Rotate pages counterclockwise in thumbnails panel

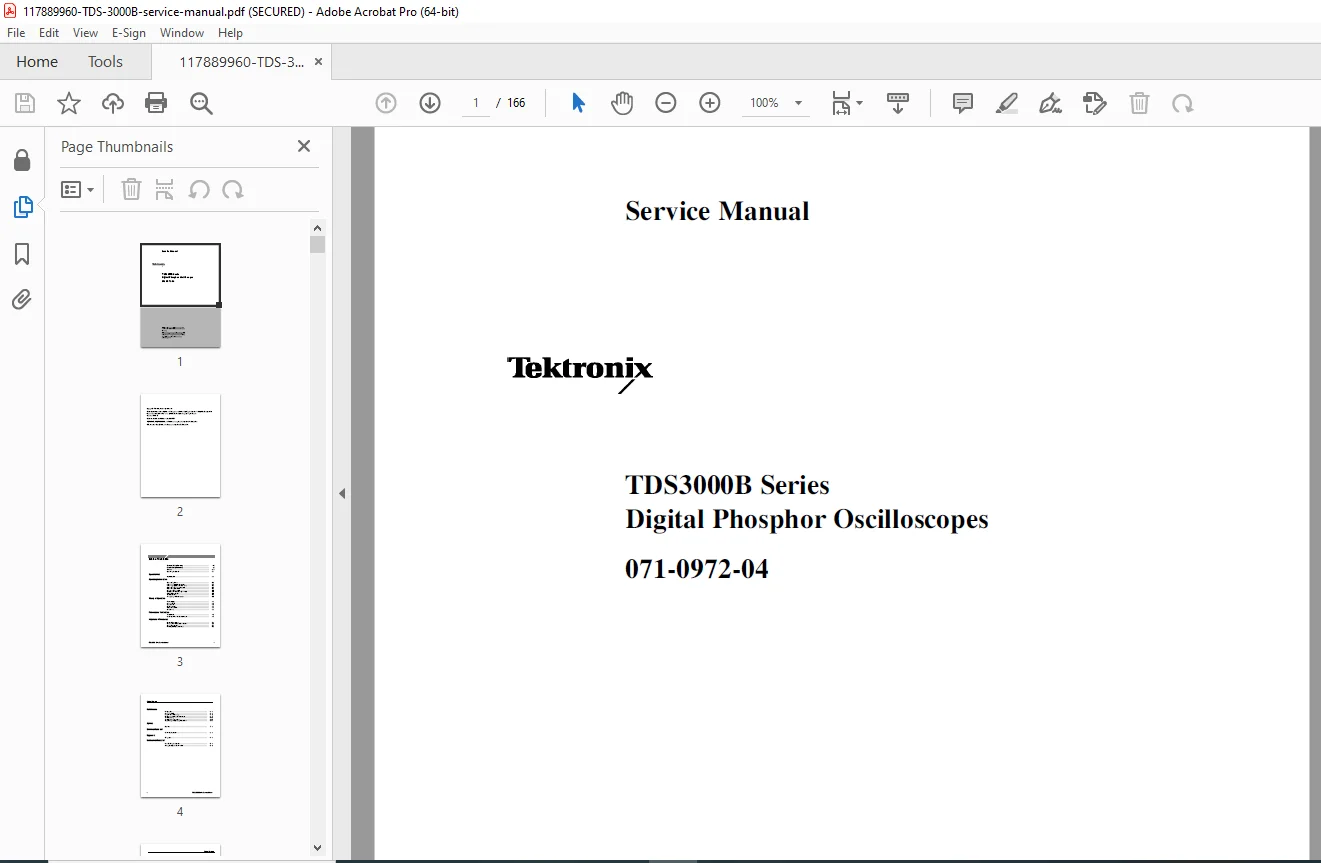(x=199, y=189)
